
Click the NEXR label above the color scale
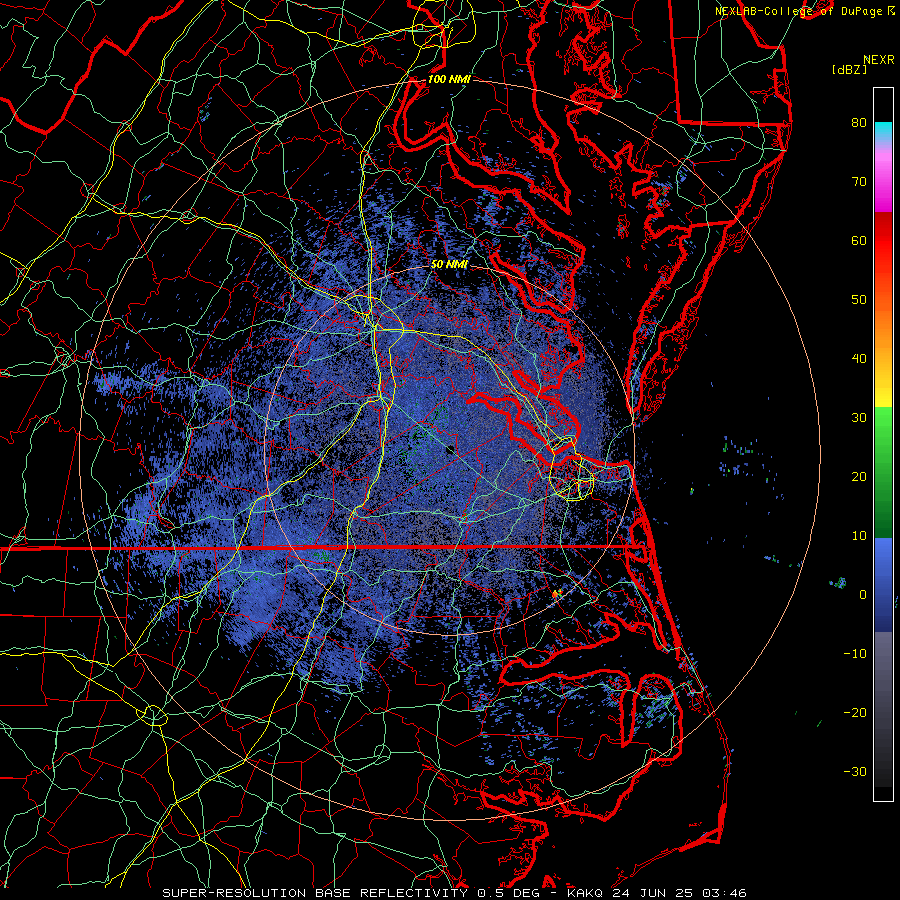pos(879,60)
